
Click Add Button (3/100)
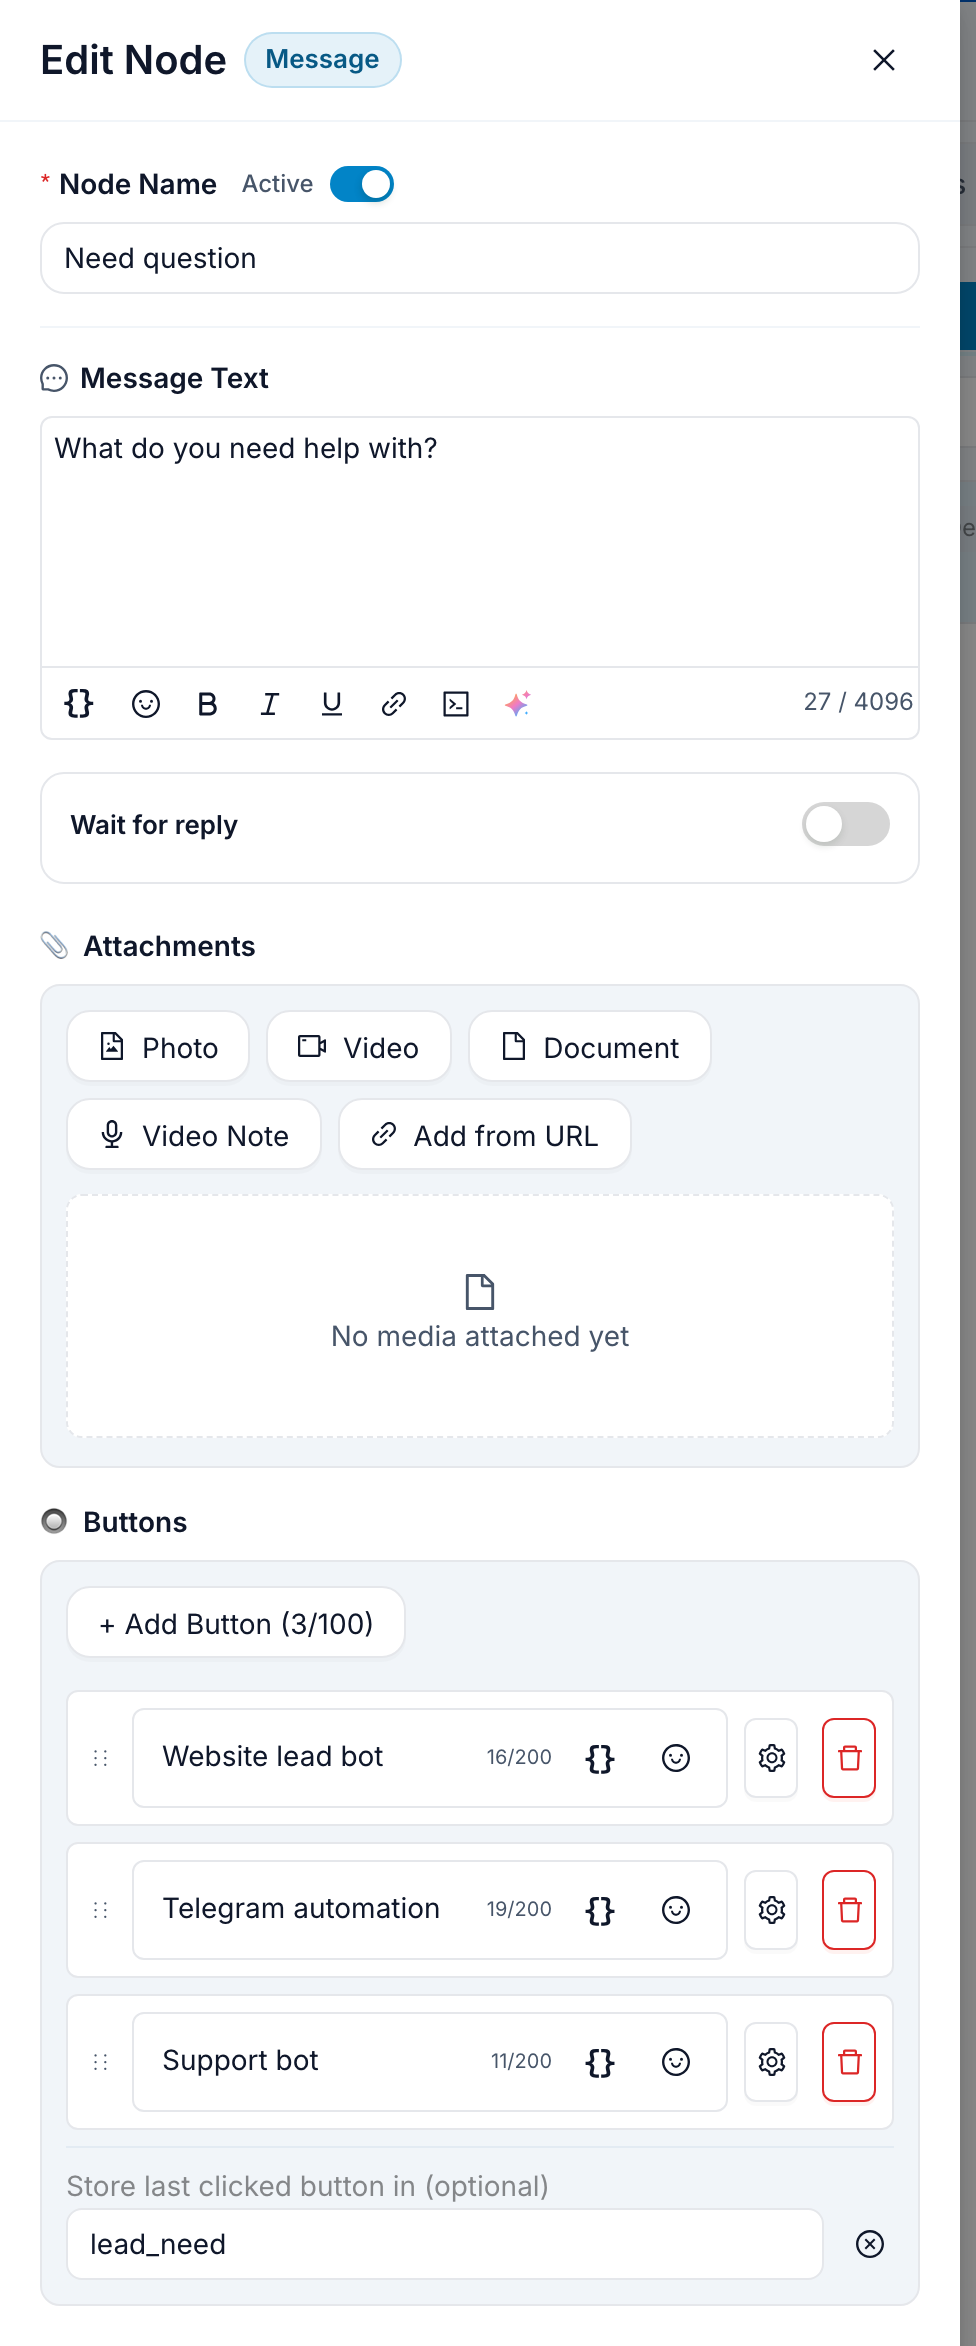tap(236, 1623)
